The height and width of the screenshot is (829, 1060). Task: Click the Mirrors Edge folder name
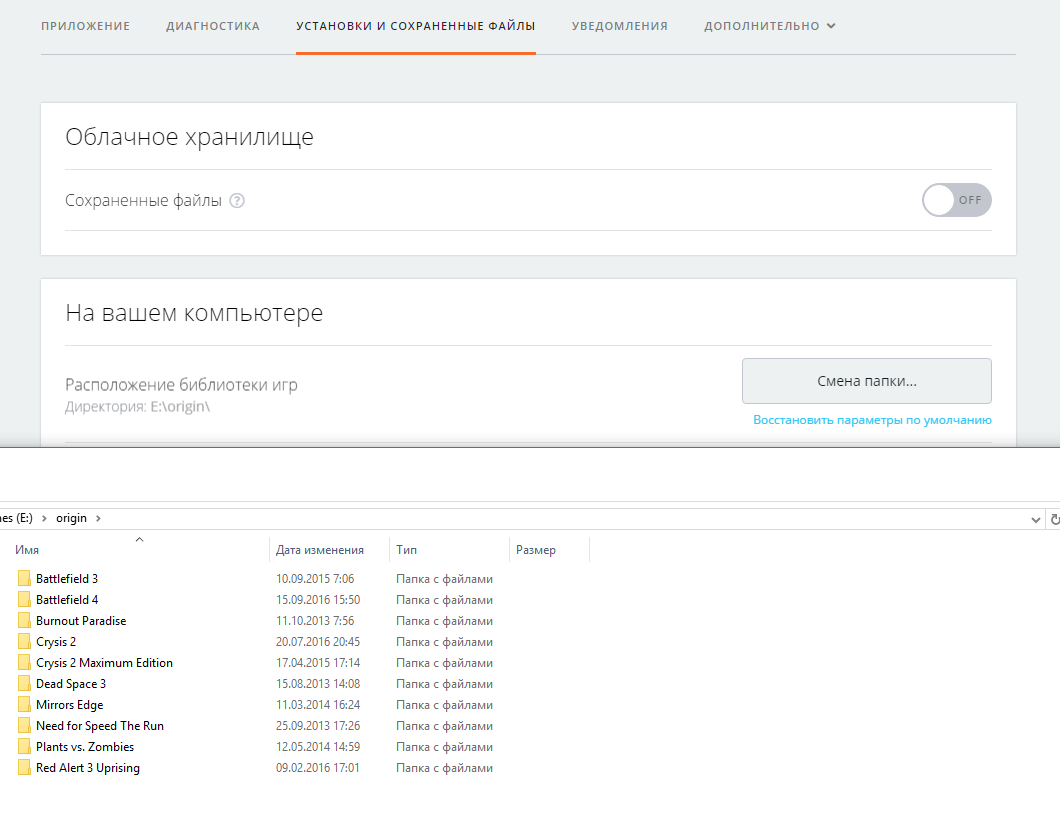(x=70, y=705)
